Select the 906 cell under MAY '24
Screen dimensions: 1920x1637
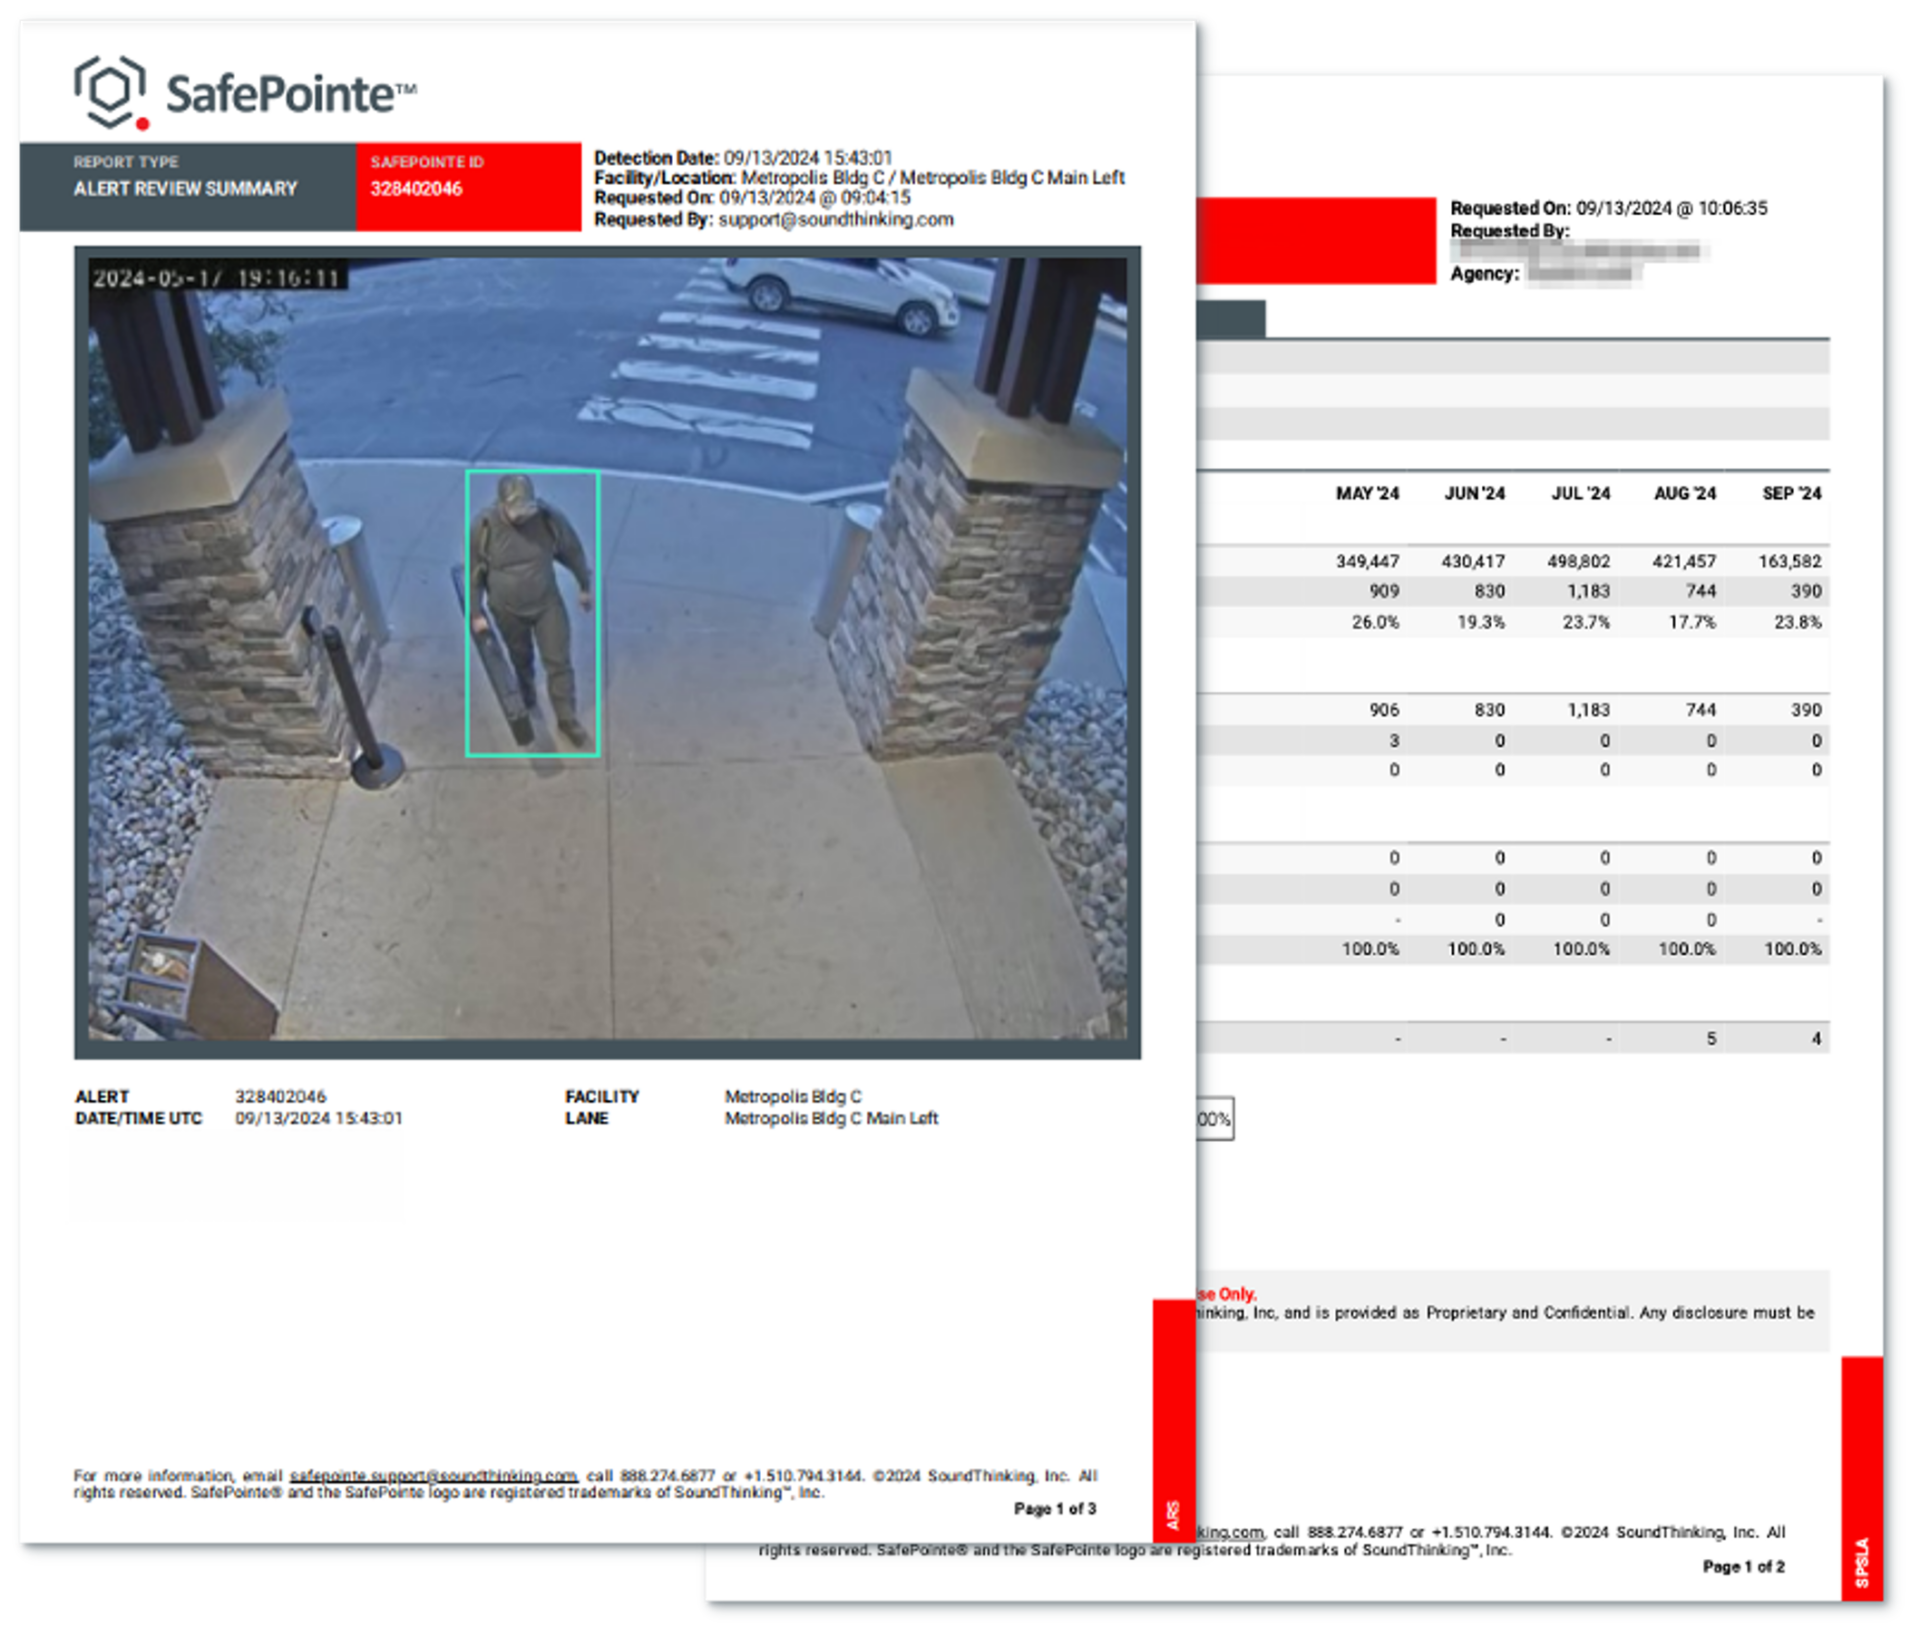point(1384,710)
